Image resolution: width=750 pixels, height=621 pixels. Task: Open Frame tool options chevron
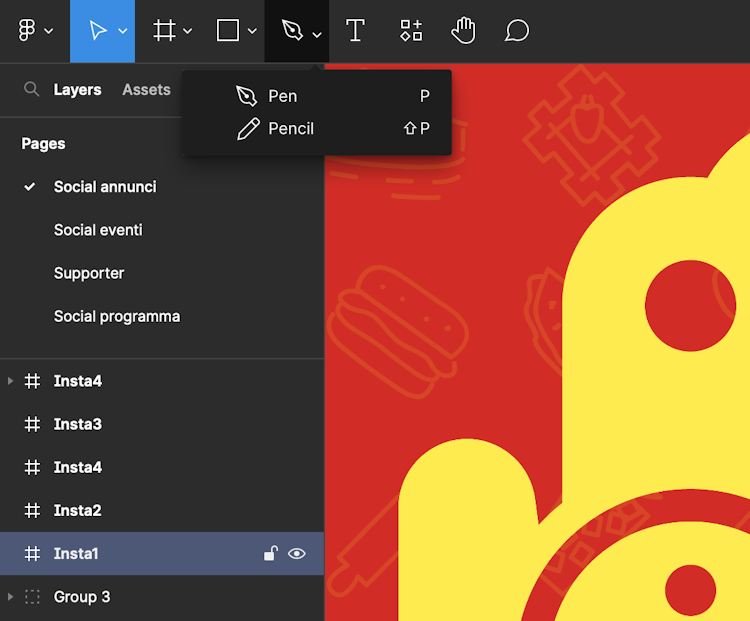pos(188,31)
